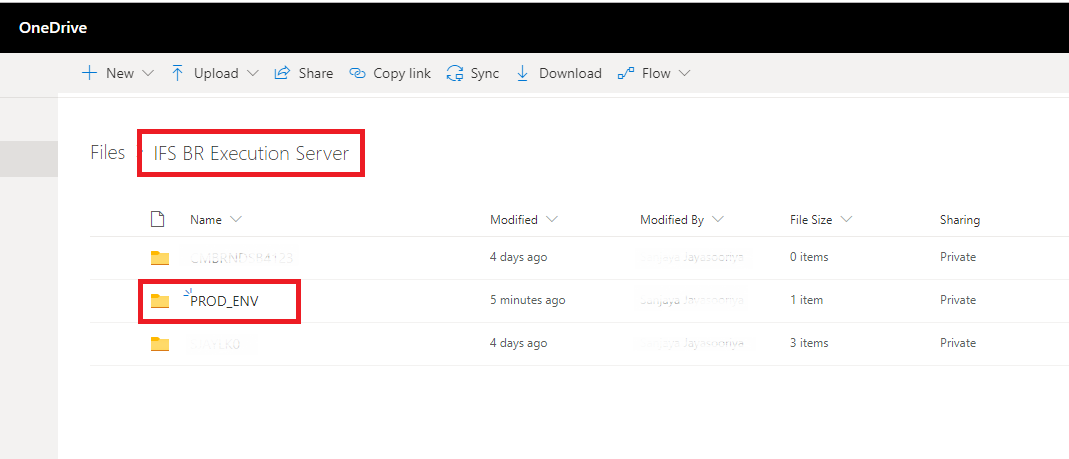
Task: Click the Copy link chain icon
Action: (357, 73)
